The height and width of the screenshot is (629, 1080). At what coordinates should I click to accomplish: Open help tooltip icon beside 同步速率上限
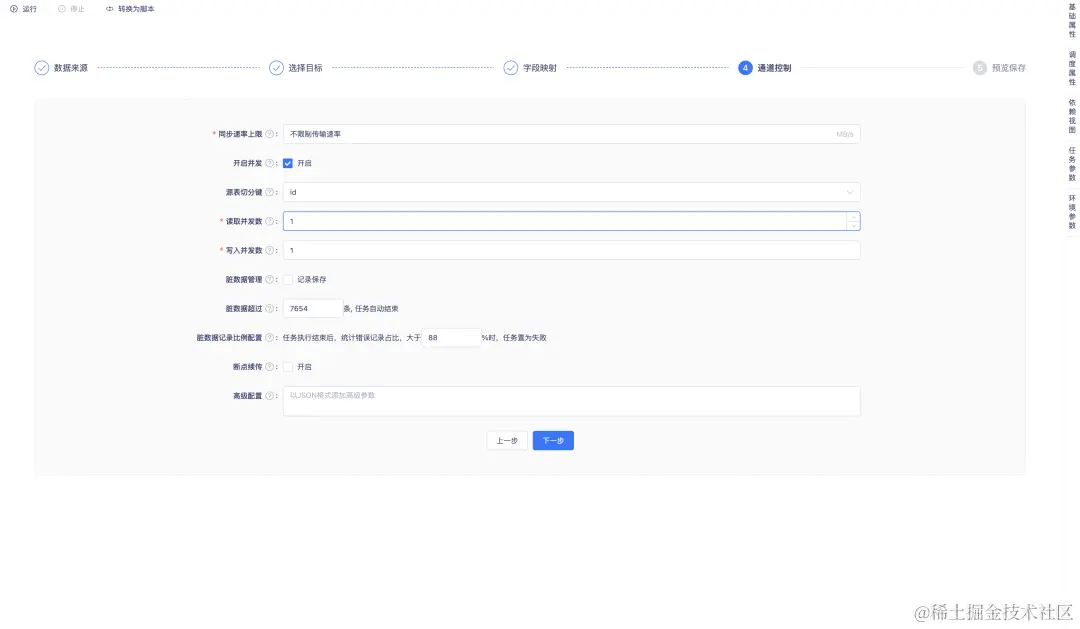coord(269,134)
